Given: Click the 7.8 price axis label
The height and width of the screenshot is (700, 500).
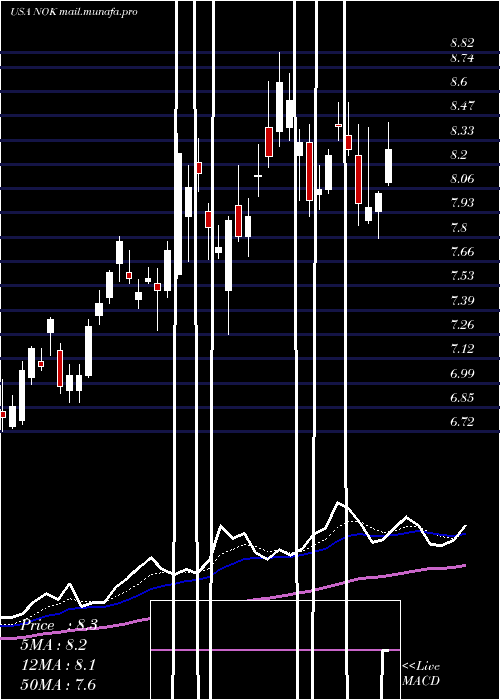Looking at the screenshot, I should (458, 228).
